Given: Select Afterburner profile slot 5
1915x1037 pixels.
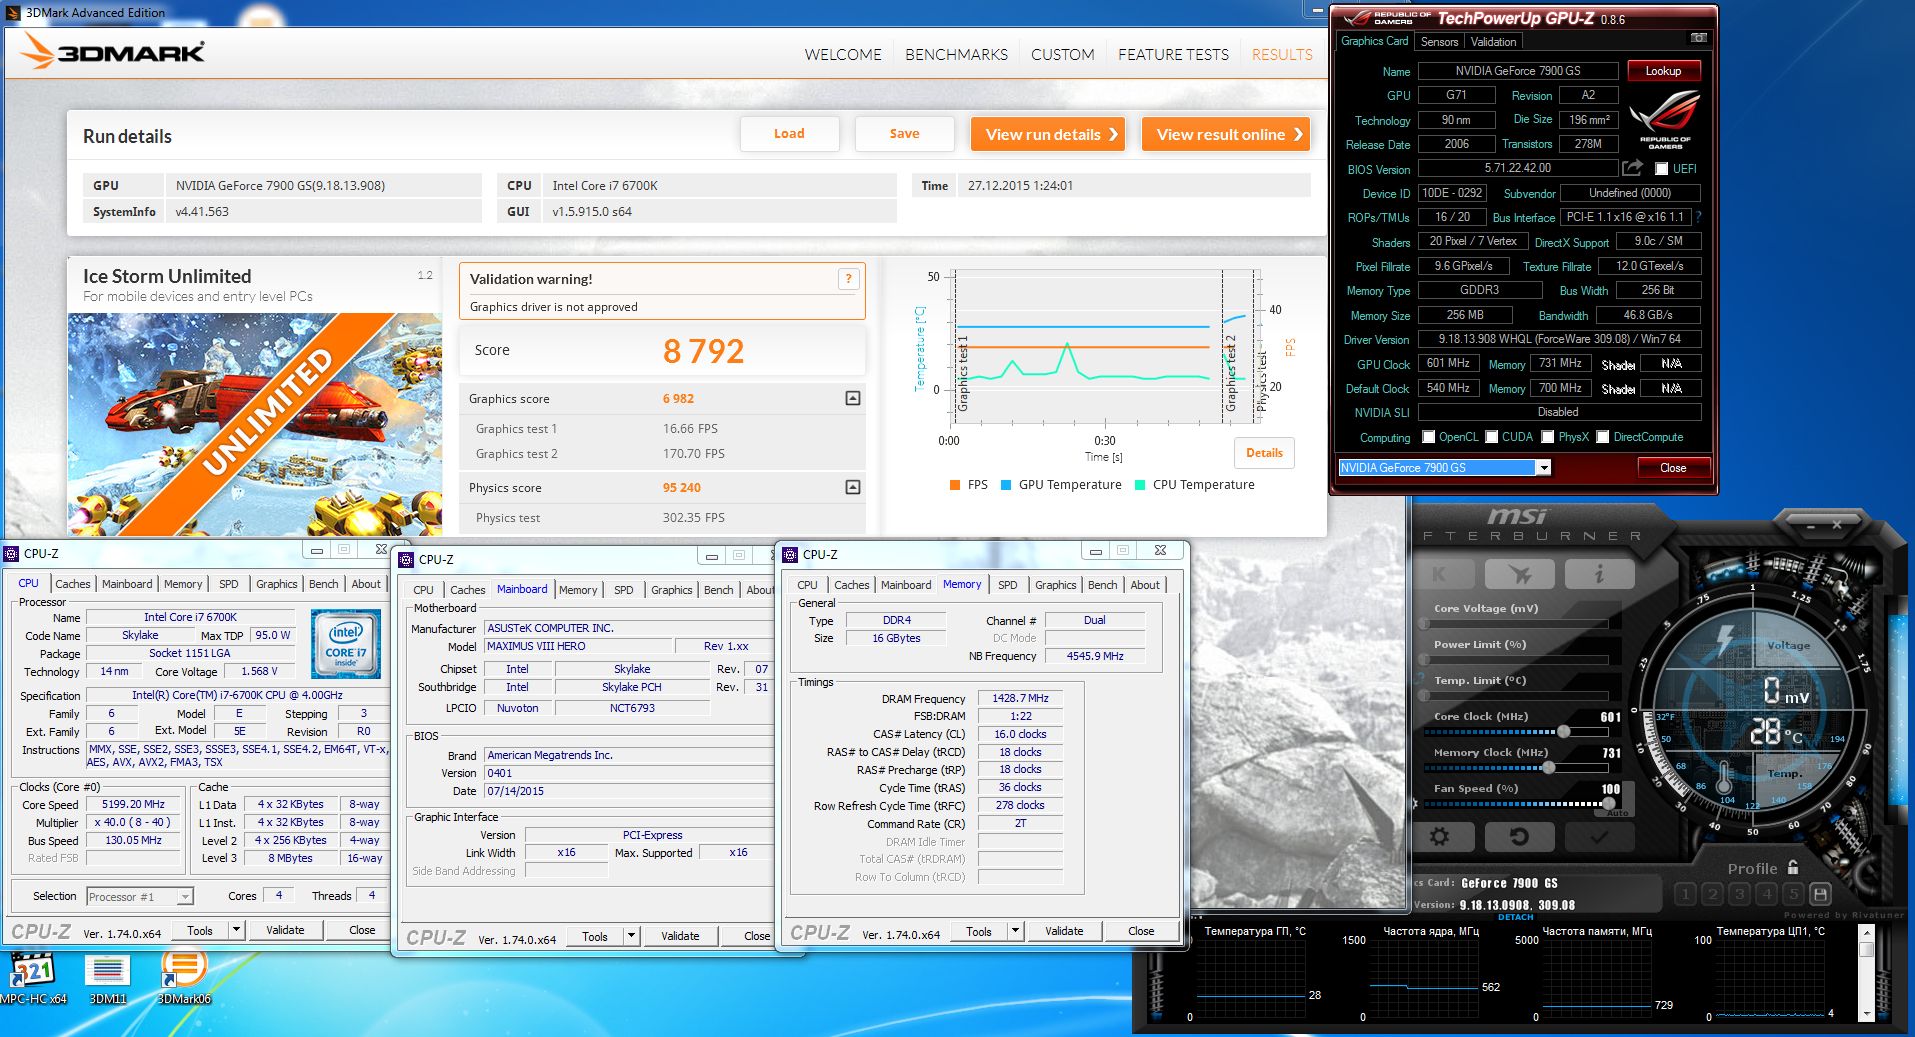Looking at the screenshot, I should point(1793,893).
